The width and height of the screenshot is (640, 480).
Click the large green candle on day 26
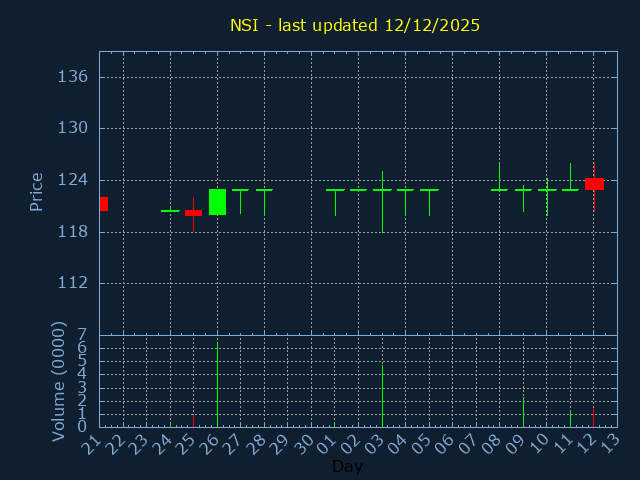point(217,202)
